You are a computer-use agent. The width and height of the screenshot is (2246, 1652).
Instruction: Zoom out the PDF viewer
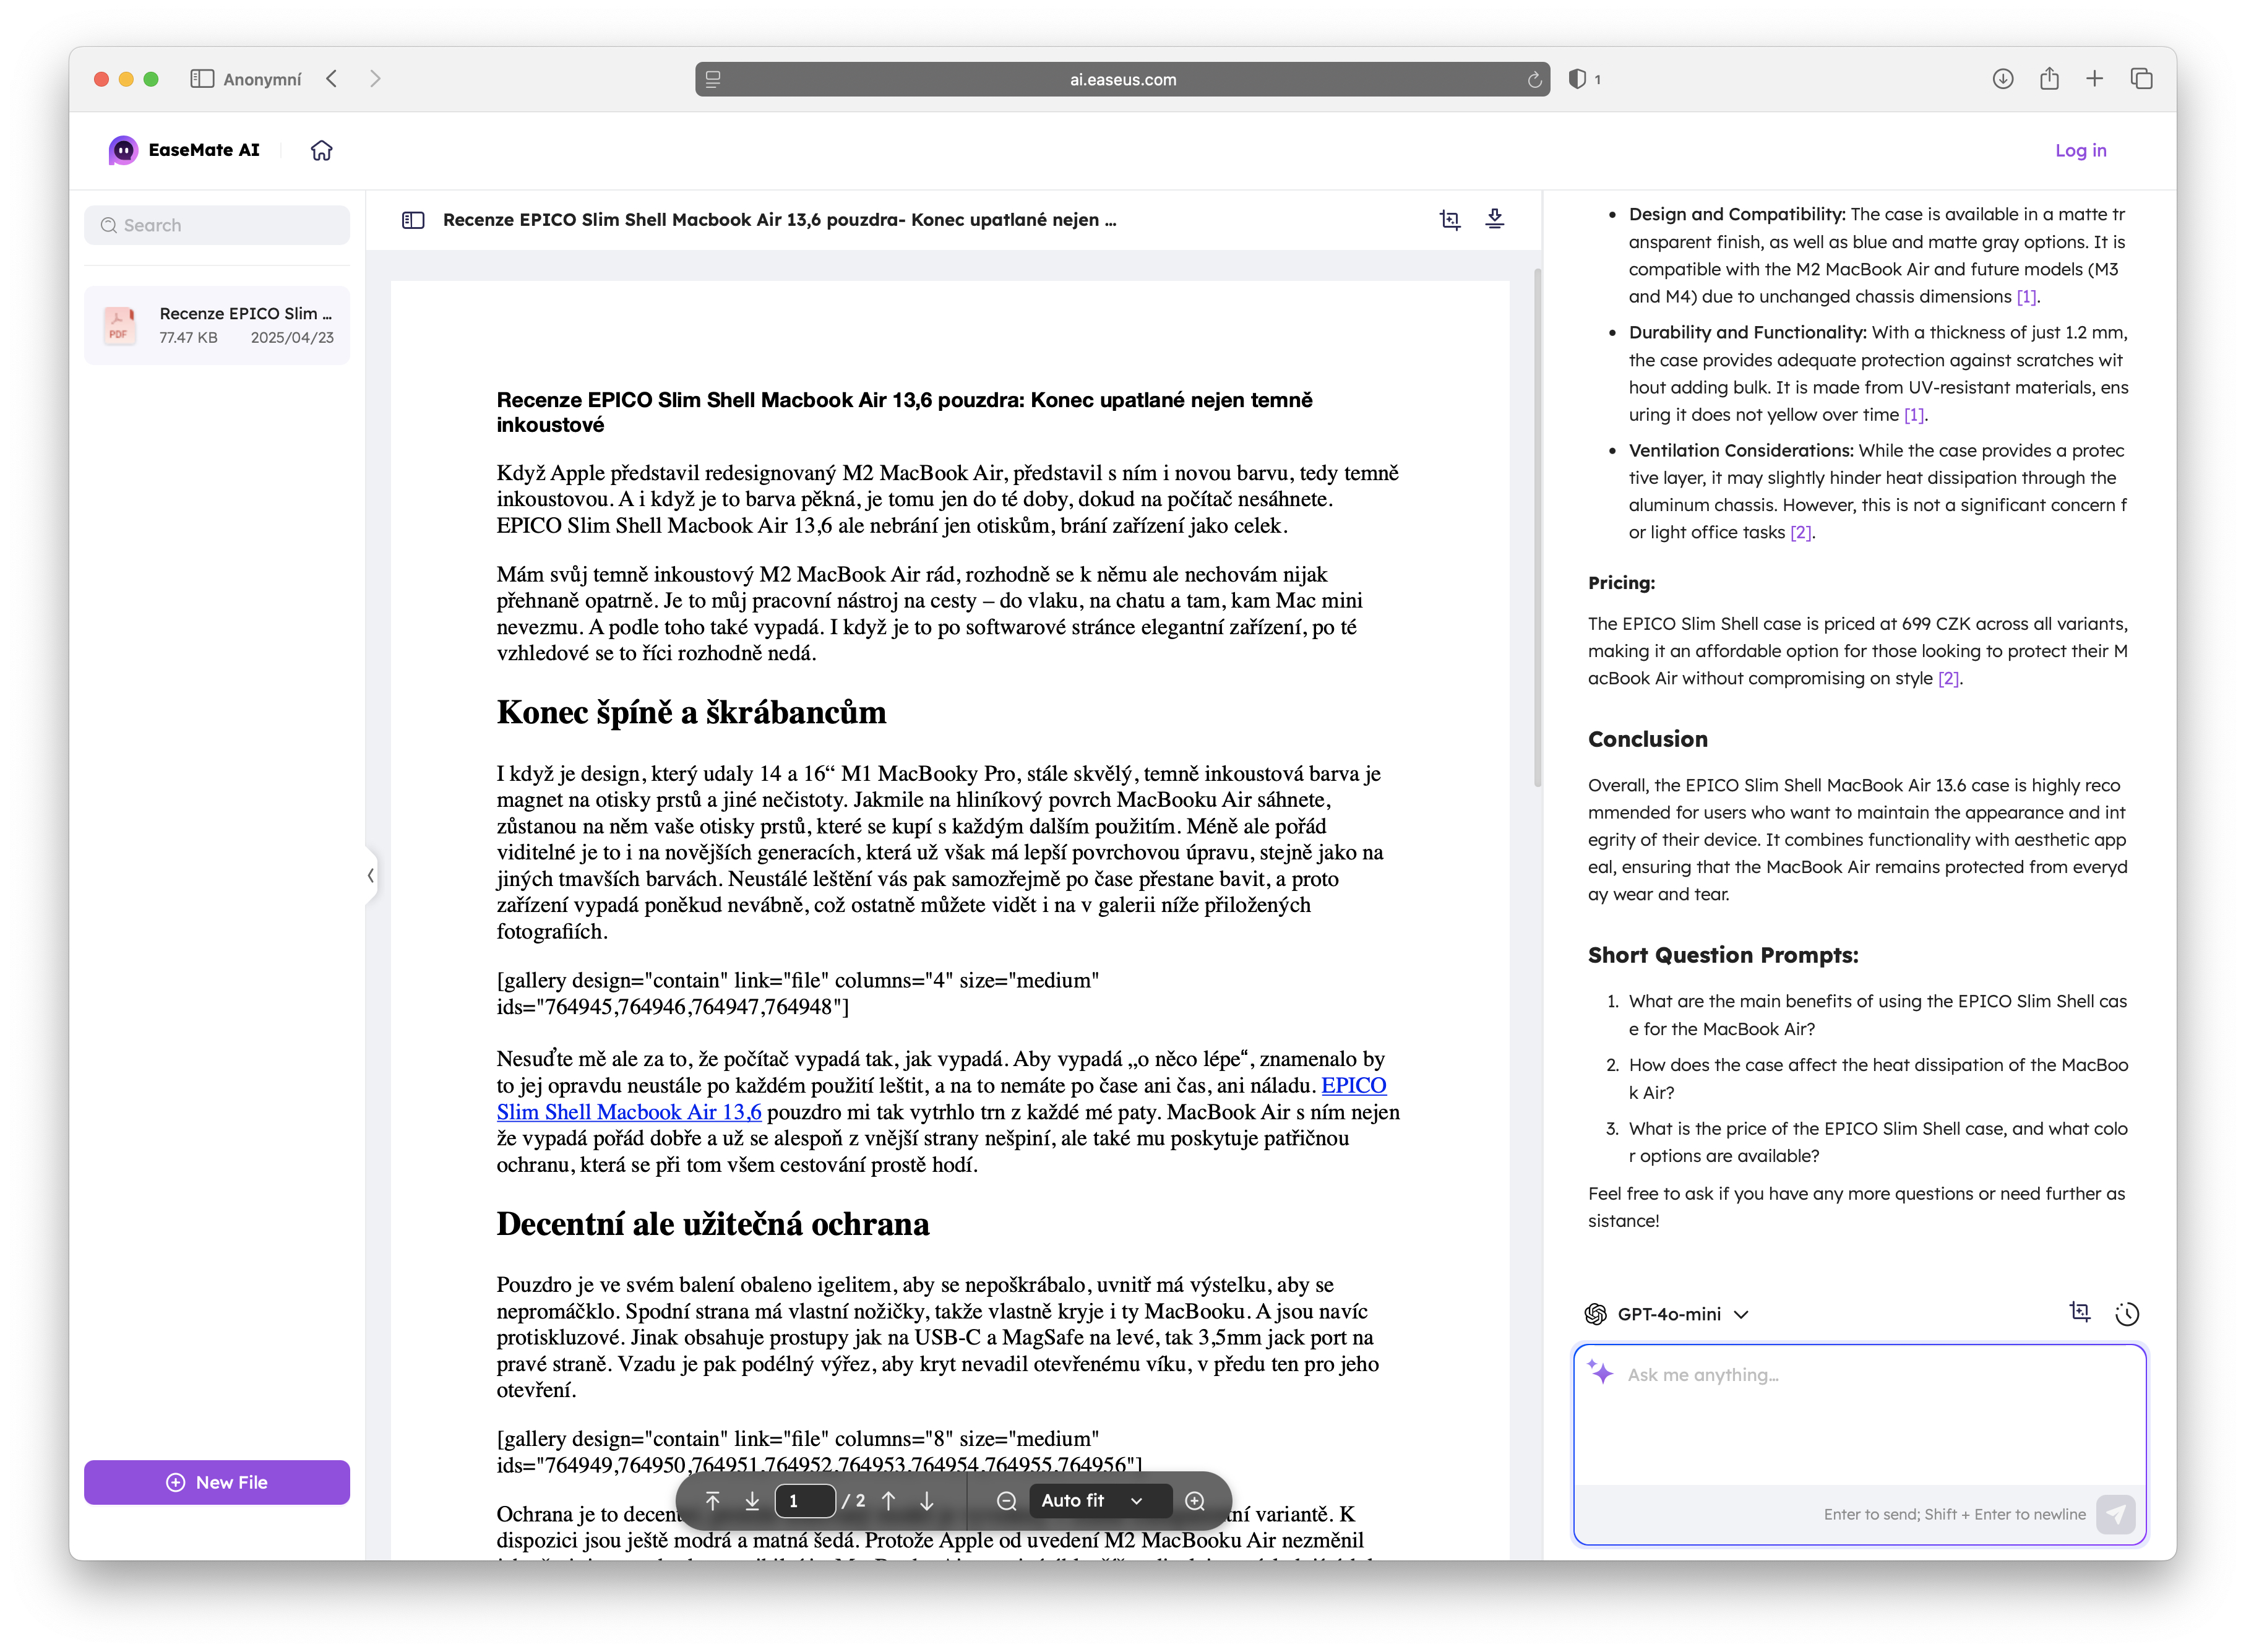pos(1006,1500)
